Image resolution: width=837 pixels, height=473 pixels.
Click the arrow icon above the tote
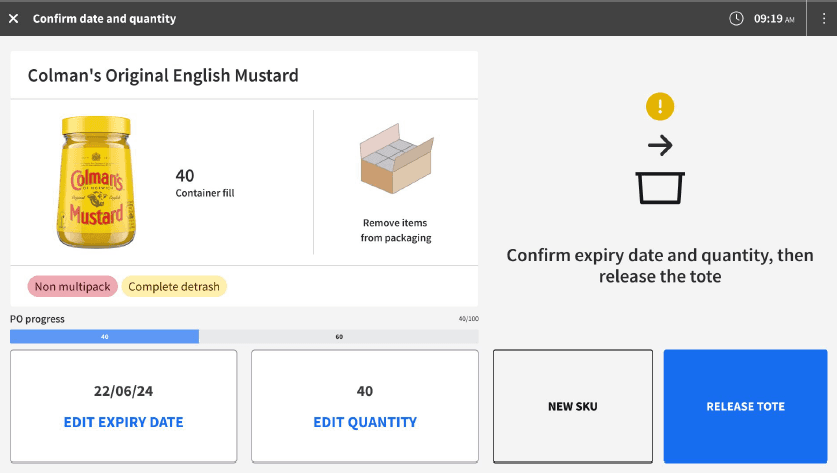coord(660,145)
